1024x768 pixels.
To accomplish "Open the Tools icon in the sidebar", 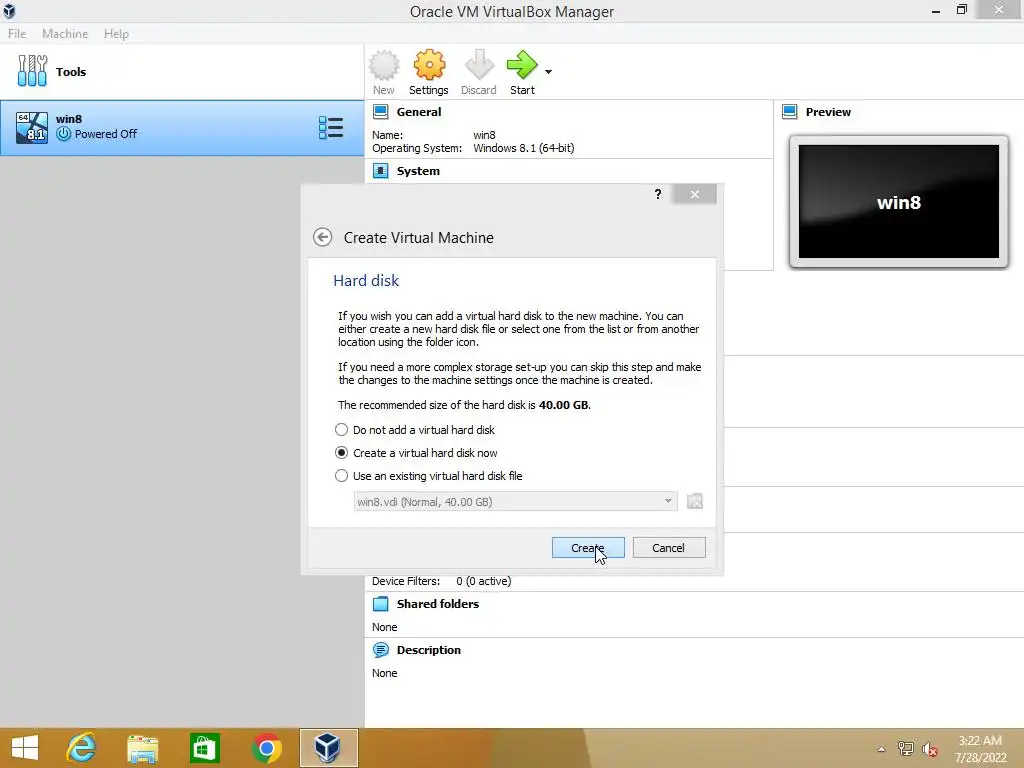I will (x=32, y=71).
